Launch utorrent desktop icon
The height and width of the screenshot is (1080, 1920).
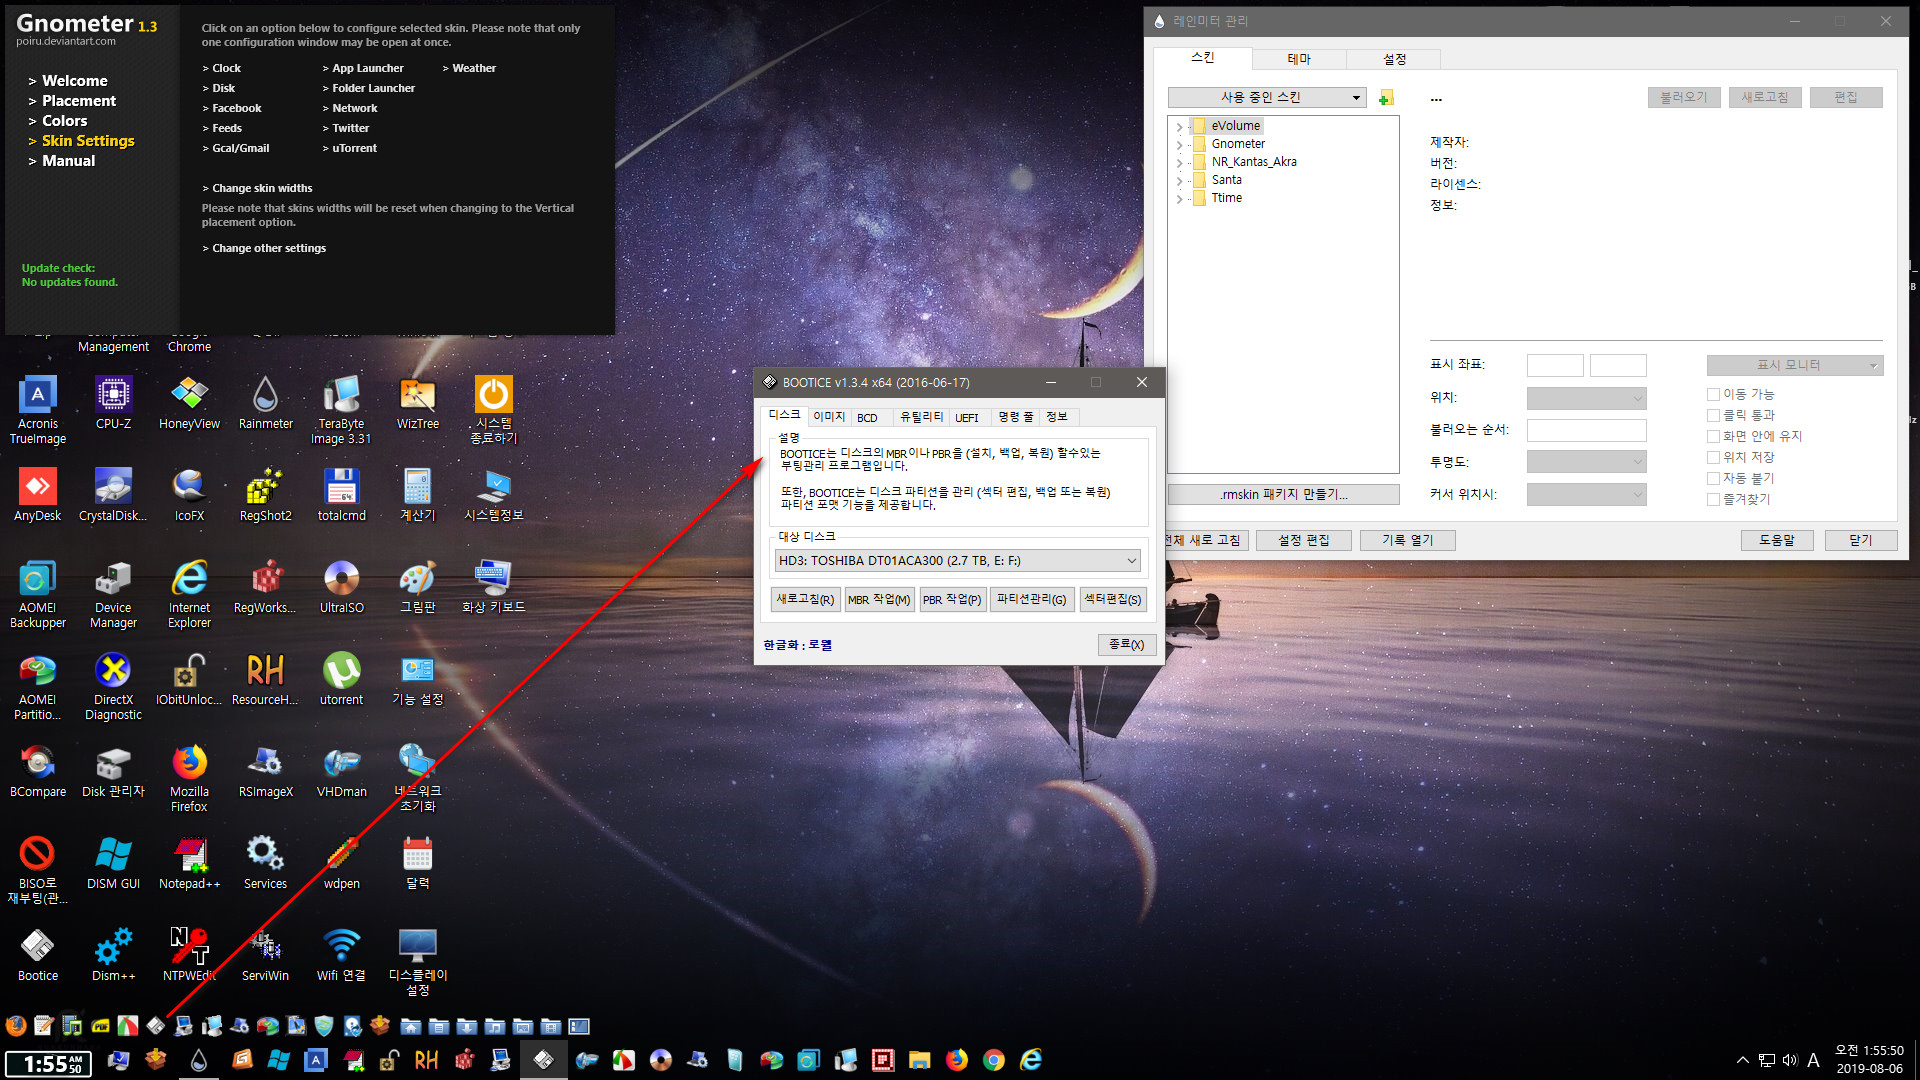pos(341,678)
